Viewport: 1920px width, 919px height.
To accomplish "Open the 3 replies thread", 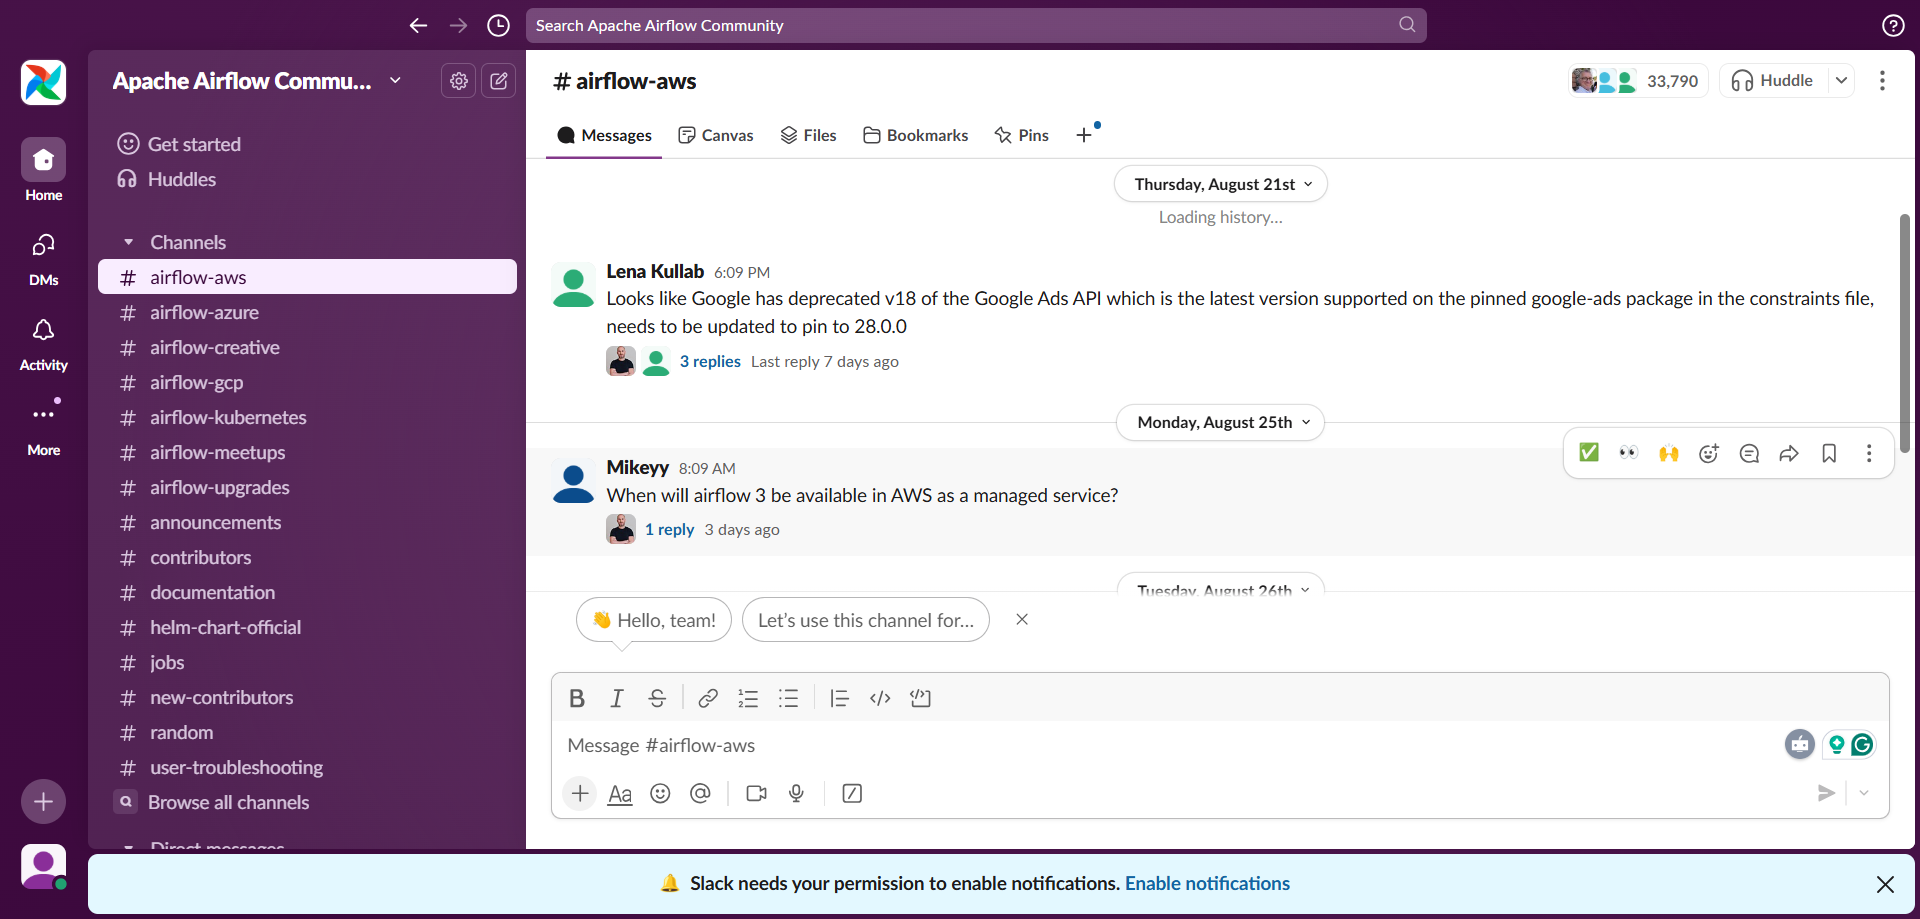I will 710,361.
